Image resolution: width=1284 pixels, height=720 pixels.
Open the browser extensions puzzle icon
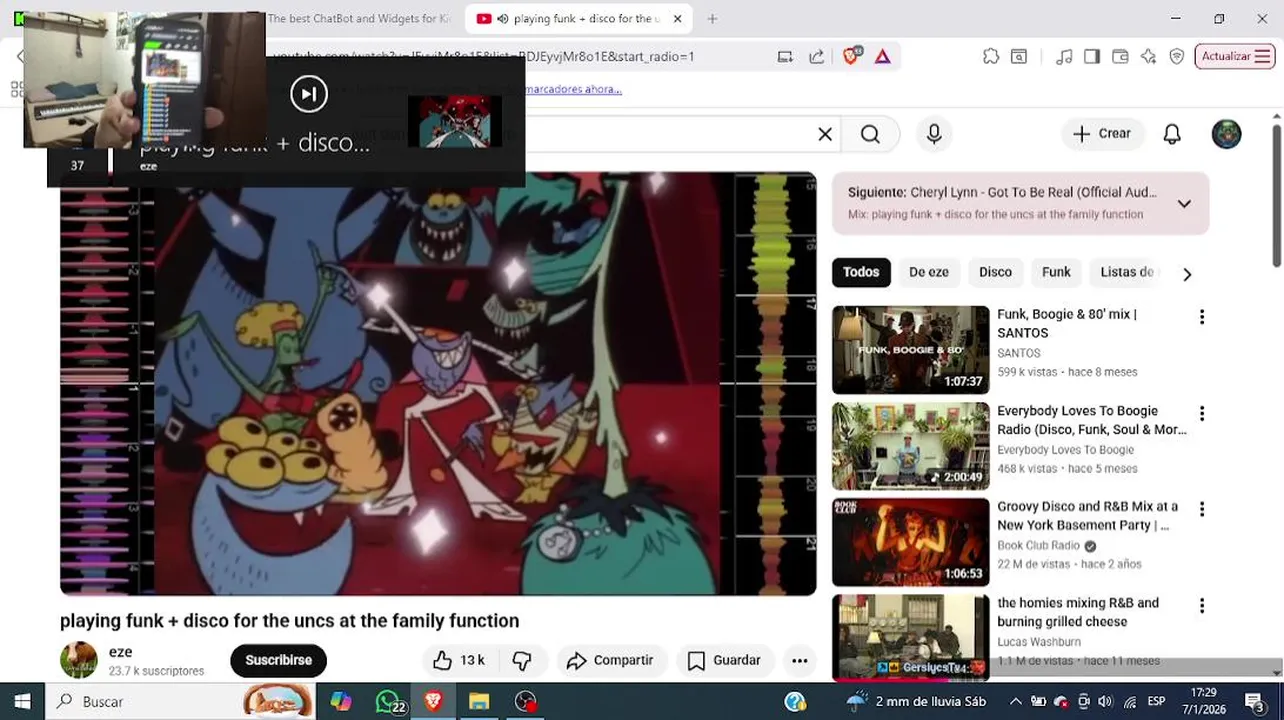click(x=991, y=56)
